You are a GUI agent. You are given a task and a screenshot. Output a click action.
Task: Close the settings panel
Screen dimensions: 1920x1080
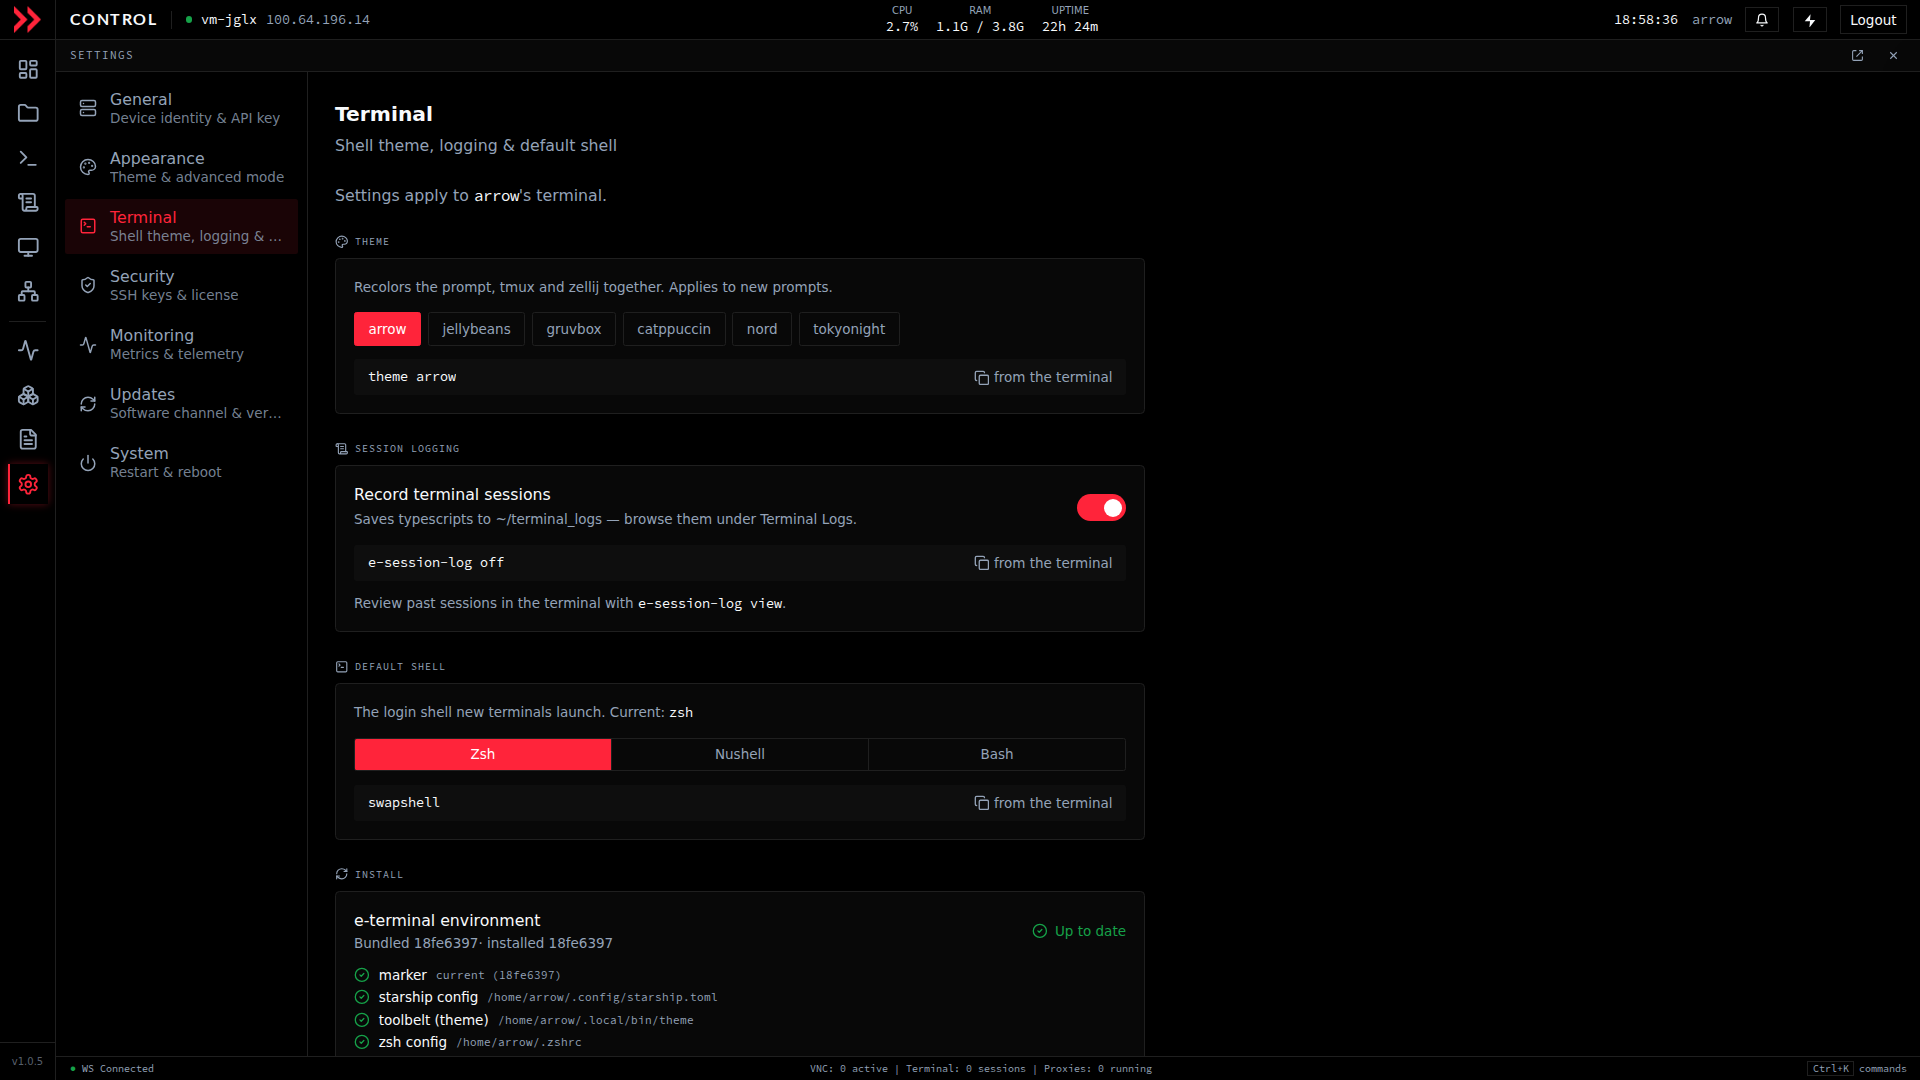click(x=1893, y=56)
